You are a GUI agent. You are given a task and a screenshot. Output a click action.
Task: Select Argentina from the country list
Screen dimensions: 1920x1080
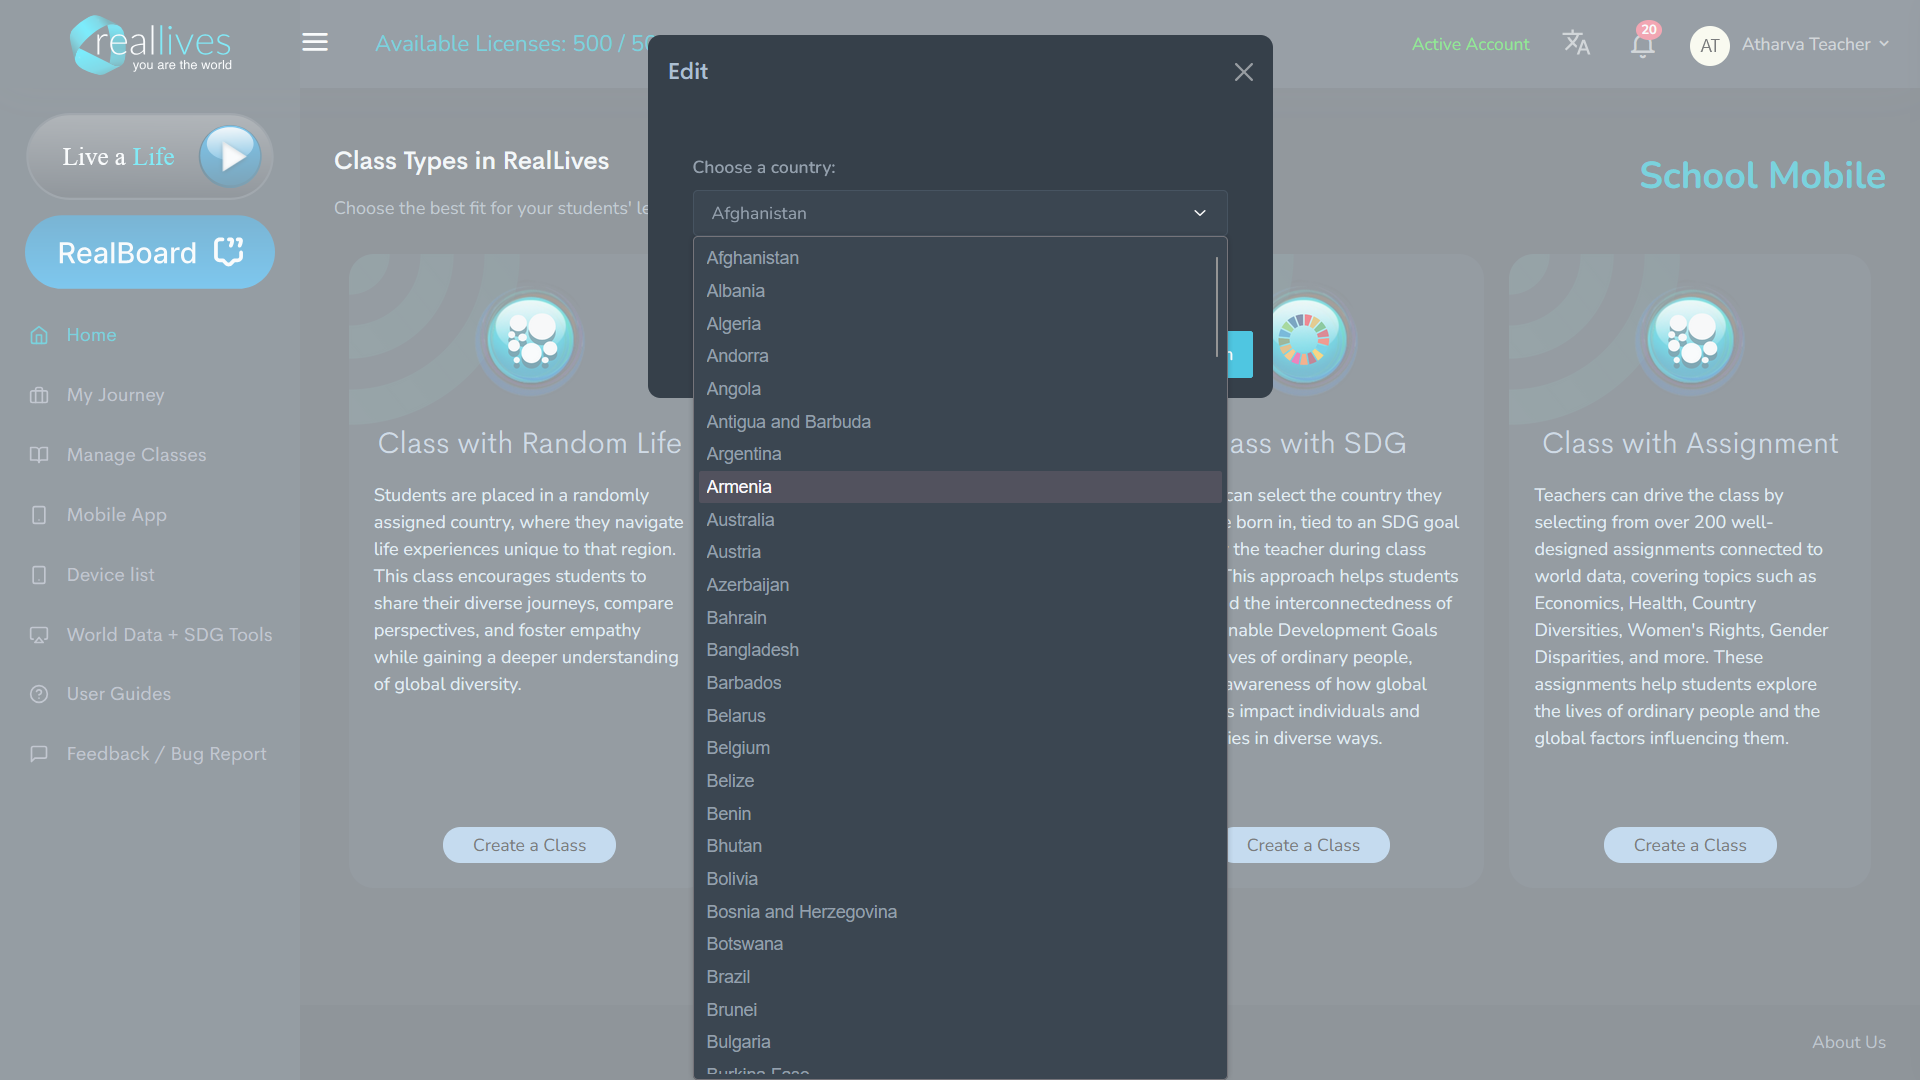tap(960, 454)
